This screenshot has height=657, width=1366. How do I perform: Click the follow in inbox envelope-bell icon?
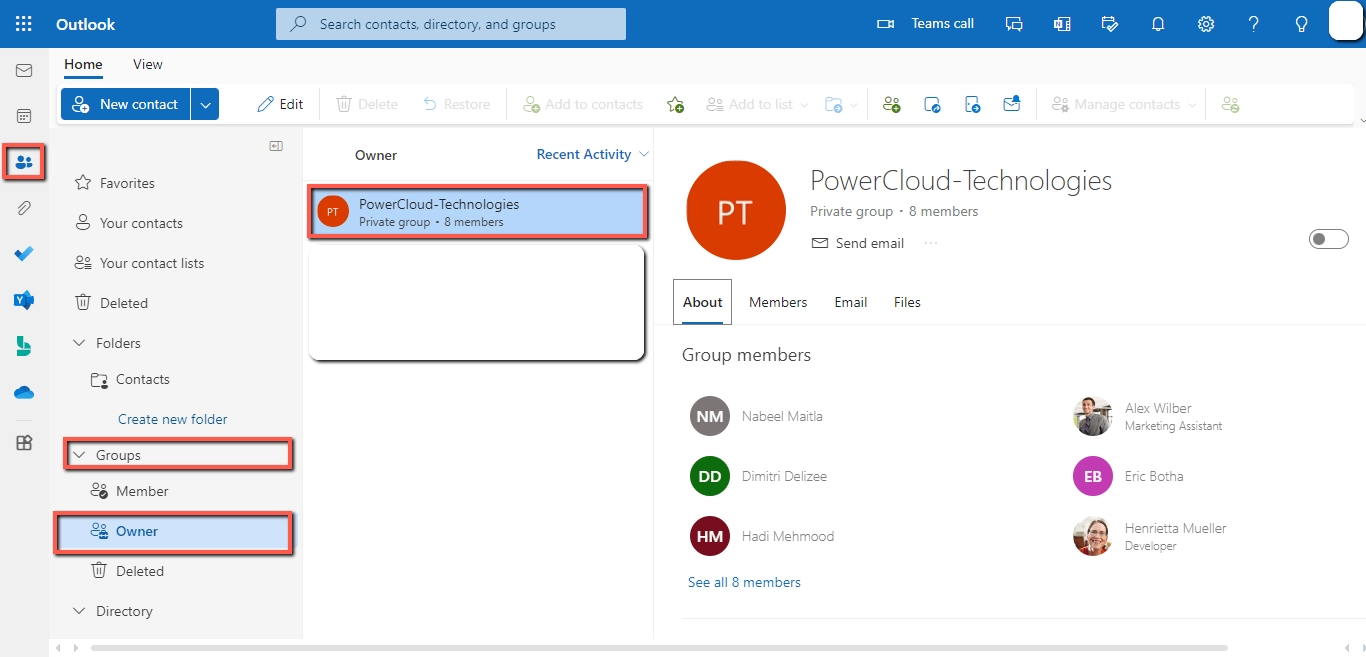[x=1012, y=104]
